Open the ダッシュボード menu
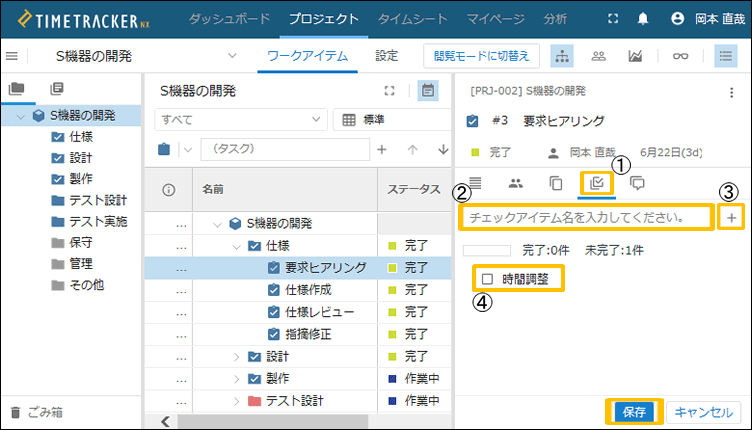The width and height of the screenshot is (752, 430). tap(229, 19)
